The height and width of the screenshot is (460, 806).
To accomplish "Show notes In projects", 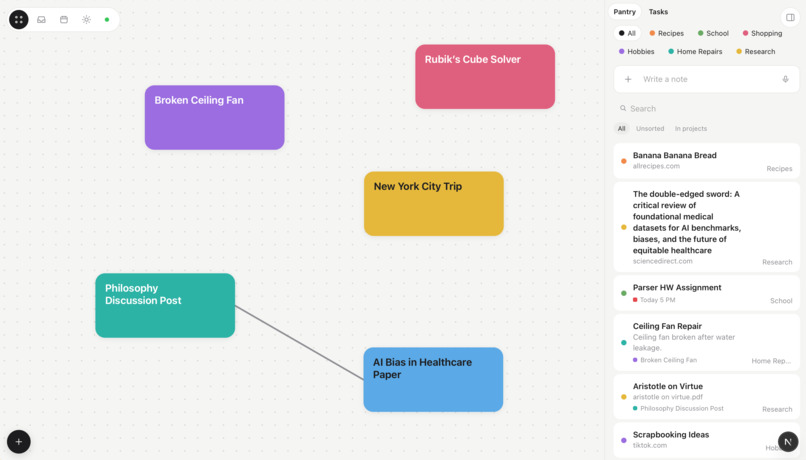I will point(690,128).
